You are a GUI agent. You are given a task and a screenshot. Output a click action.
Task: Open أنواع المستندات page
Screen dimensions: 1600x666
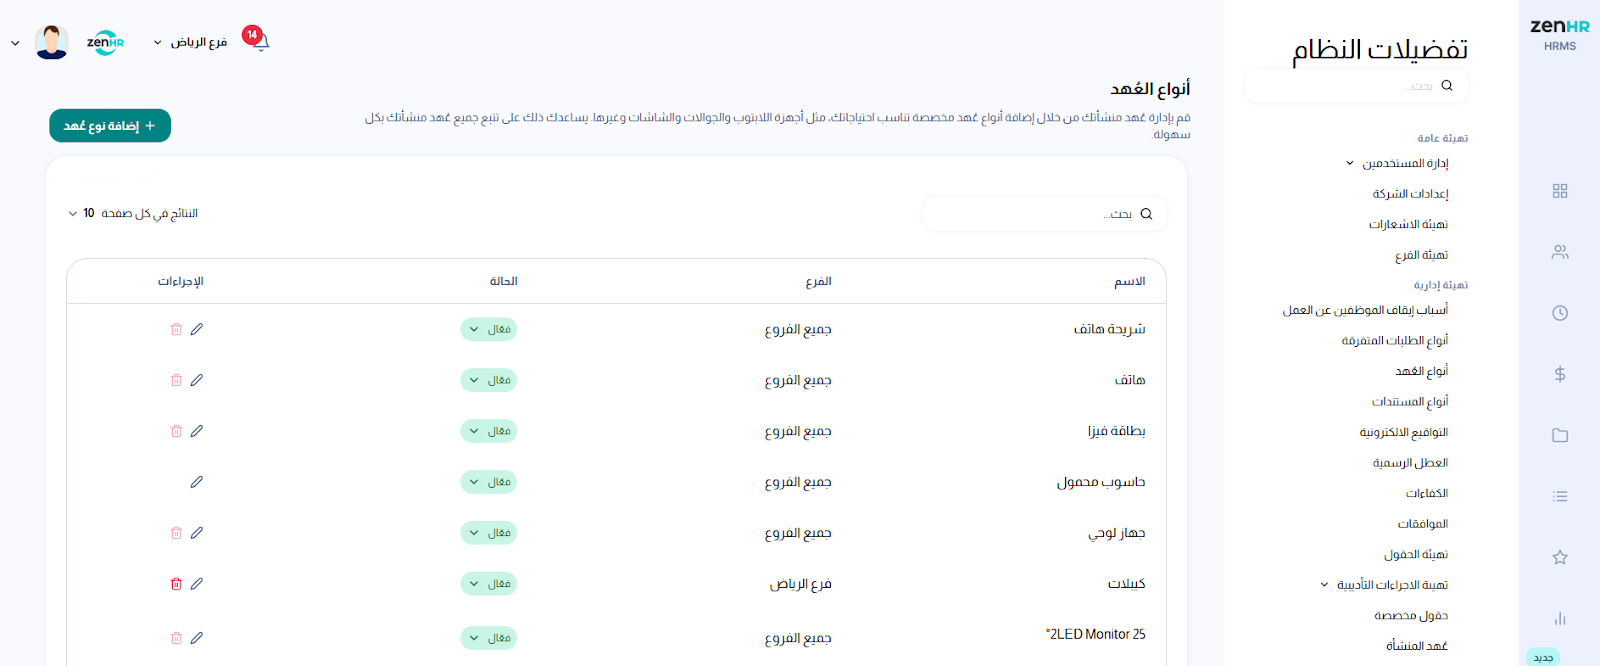[x=1410, y=402]
